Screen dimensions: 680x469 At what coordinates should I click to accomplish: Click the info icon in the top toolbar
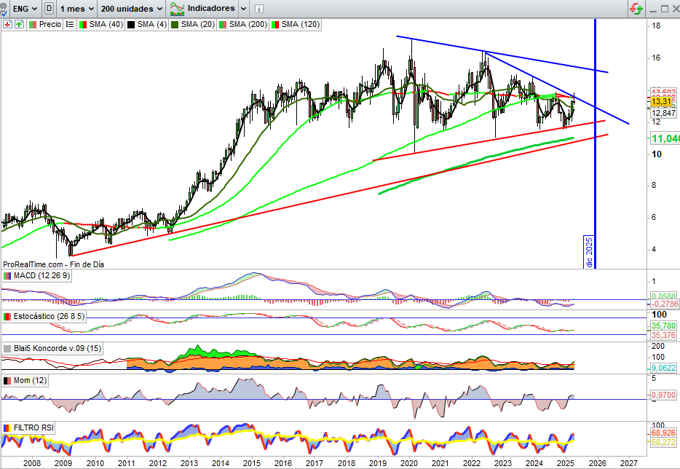pos(259,9)
